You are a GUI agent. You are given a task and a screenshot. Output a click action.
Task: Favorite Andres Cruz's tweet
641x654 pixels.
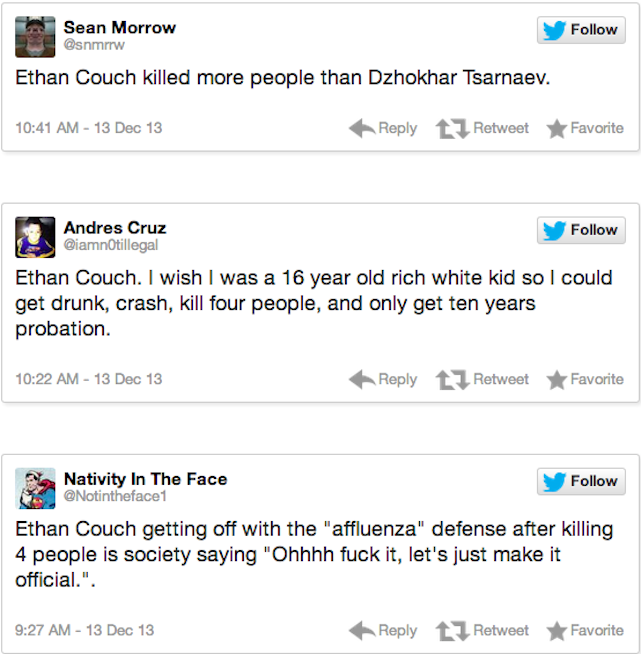pos(585,379)
